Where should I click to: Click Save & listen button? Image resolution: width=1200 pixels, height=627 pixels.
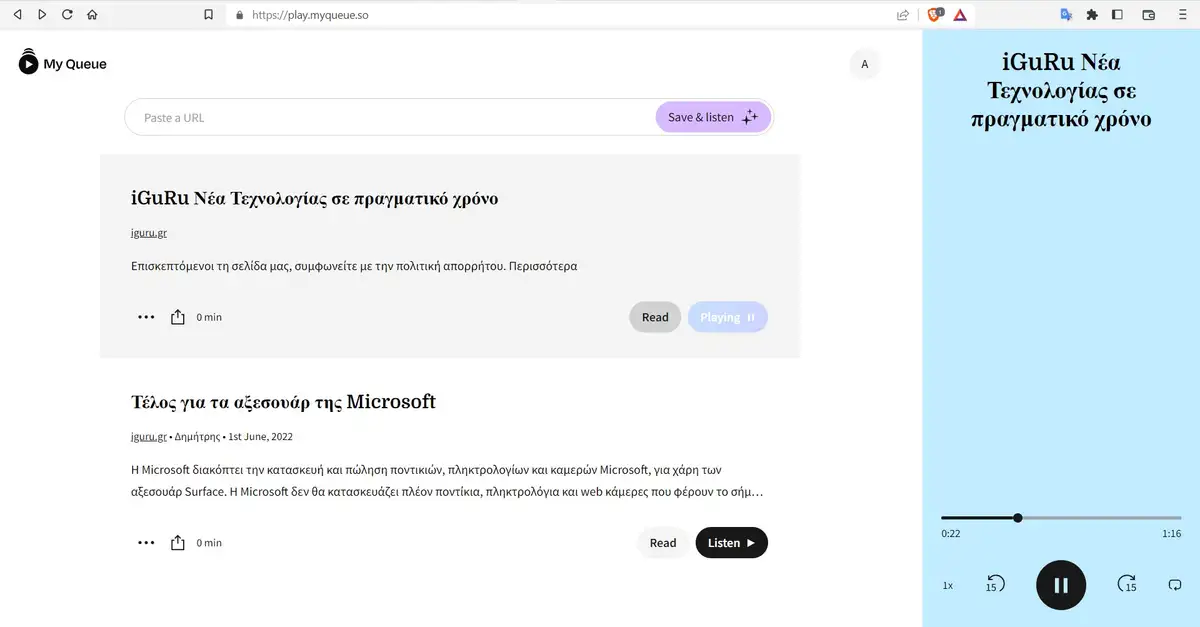[713, 117]
